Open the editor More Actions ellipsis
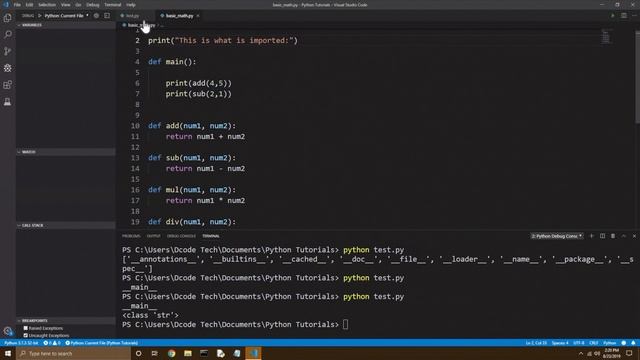Screen dimensions: 640x360 coord(634,16)
